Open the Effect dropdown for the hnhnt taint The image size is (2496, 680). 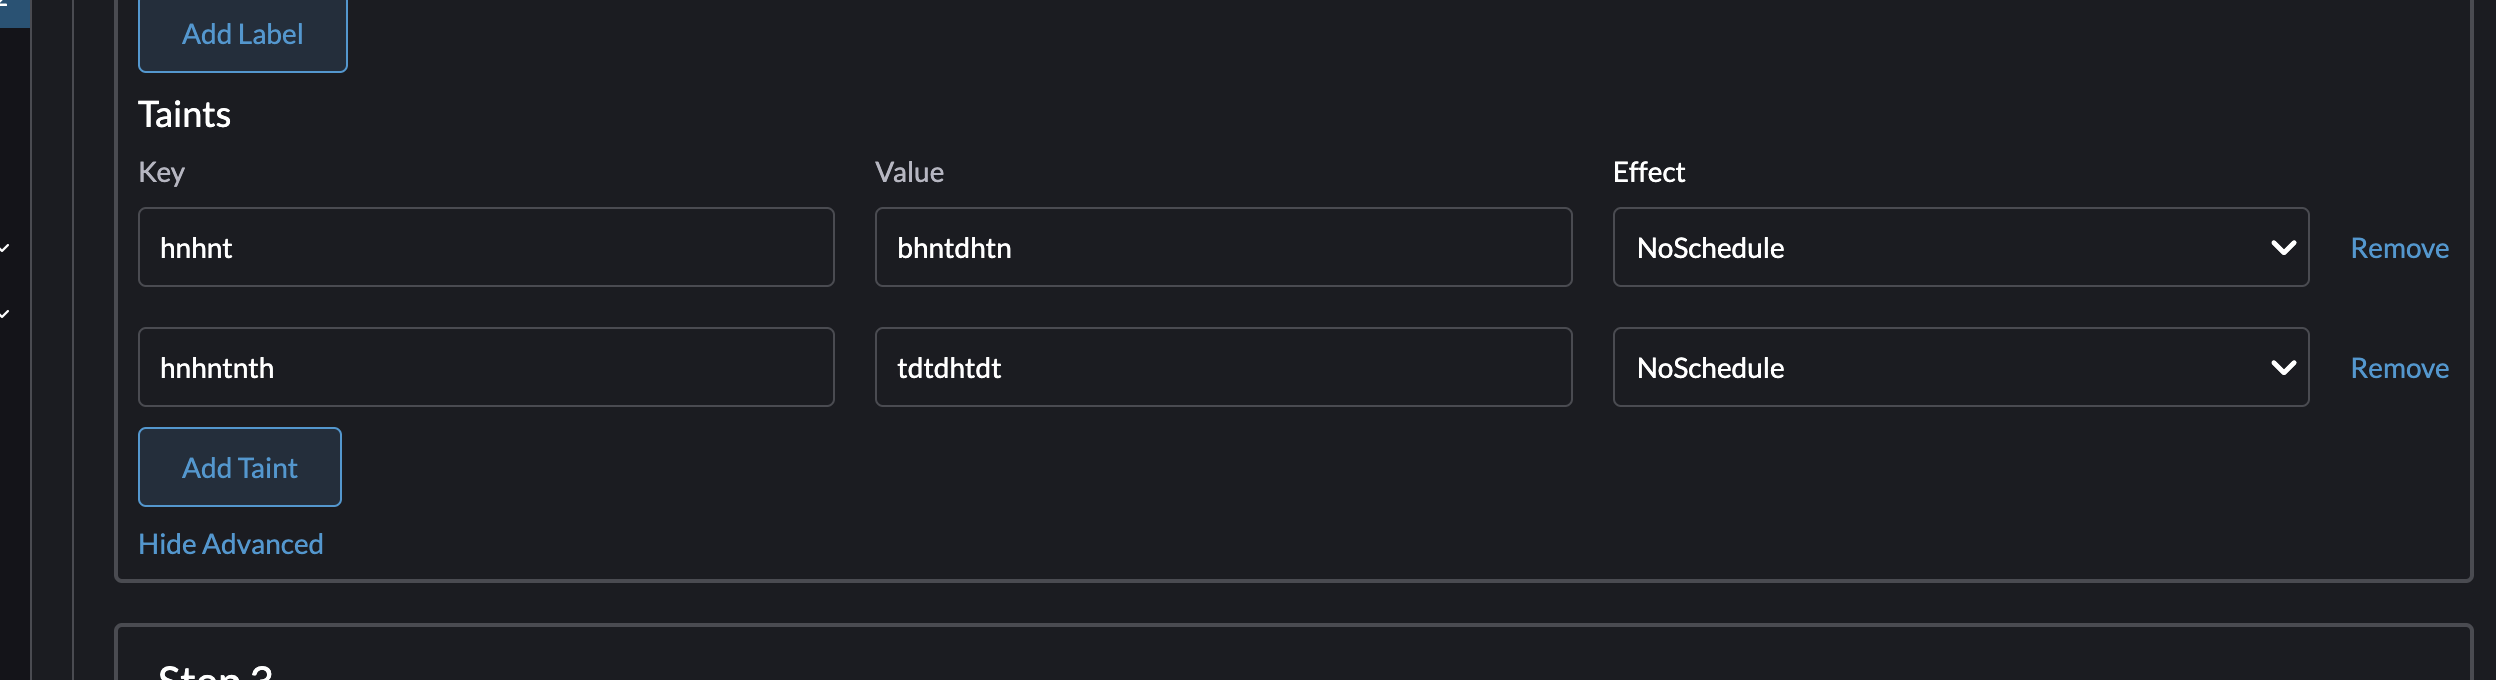[2285, 247]
